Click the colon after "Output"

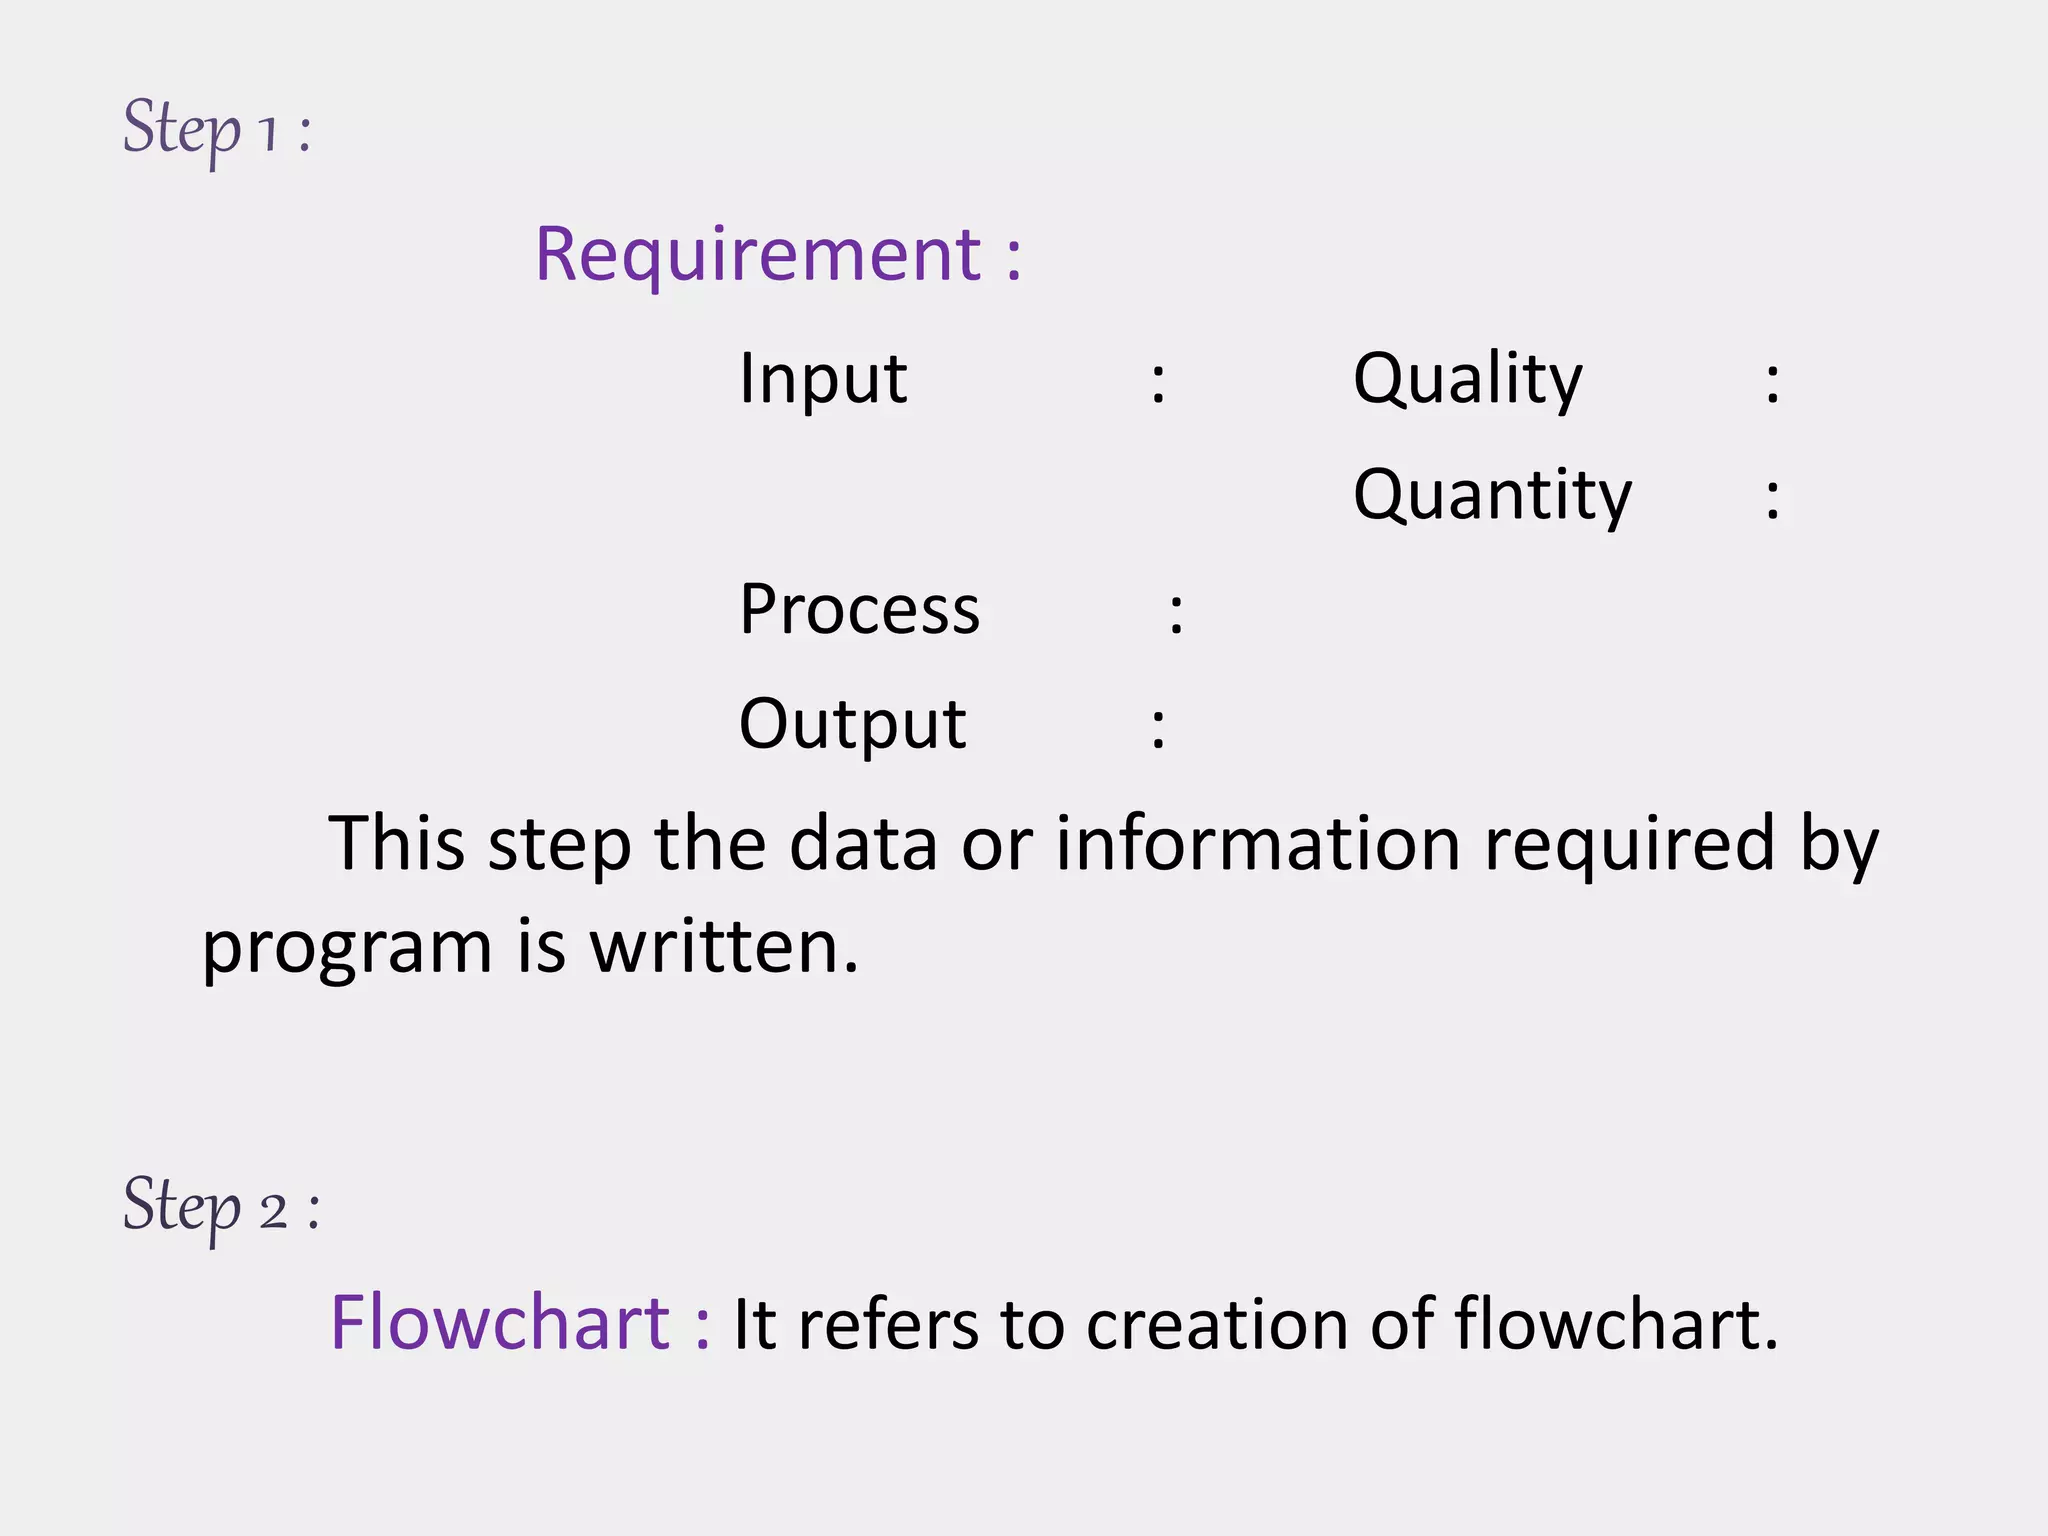pos(1158,729)
